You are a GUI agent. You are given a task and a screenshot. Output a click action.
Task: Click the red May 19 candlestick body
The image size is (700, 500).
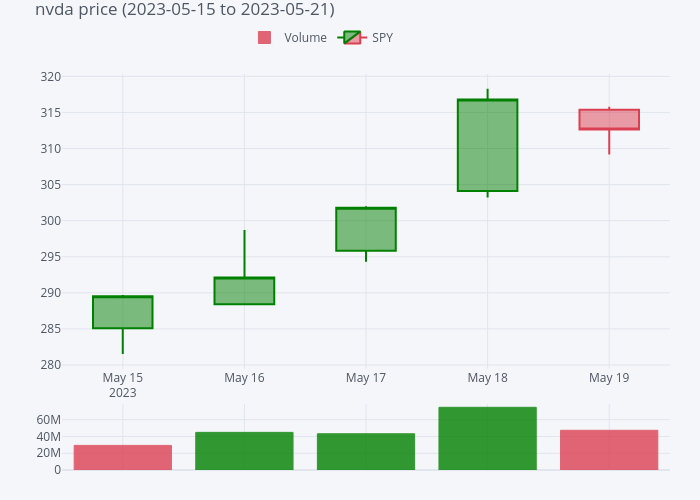[x=609, y=119]
